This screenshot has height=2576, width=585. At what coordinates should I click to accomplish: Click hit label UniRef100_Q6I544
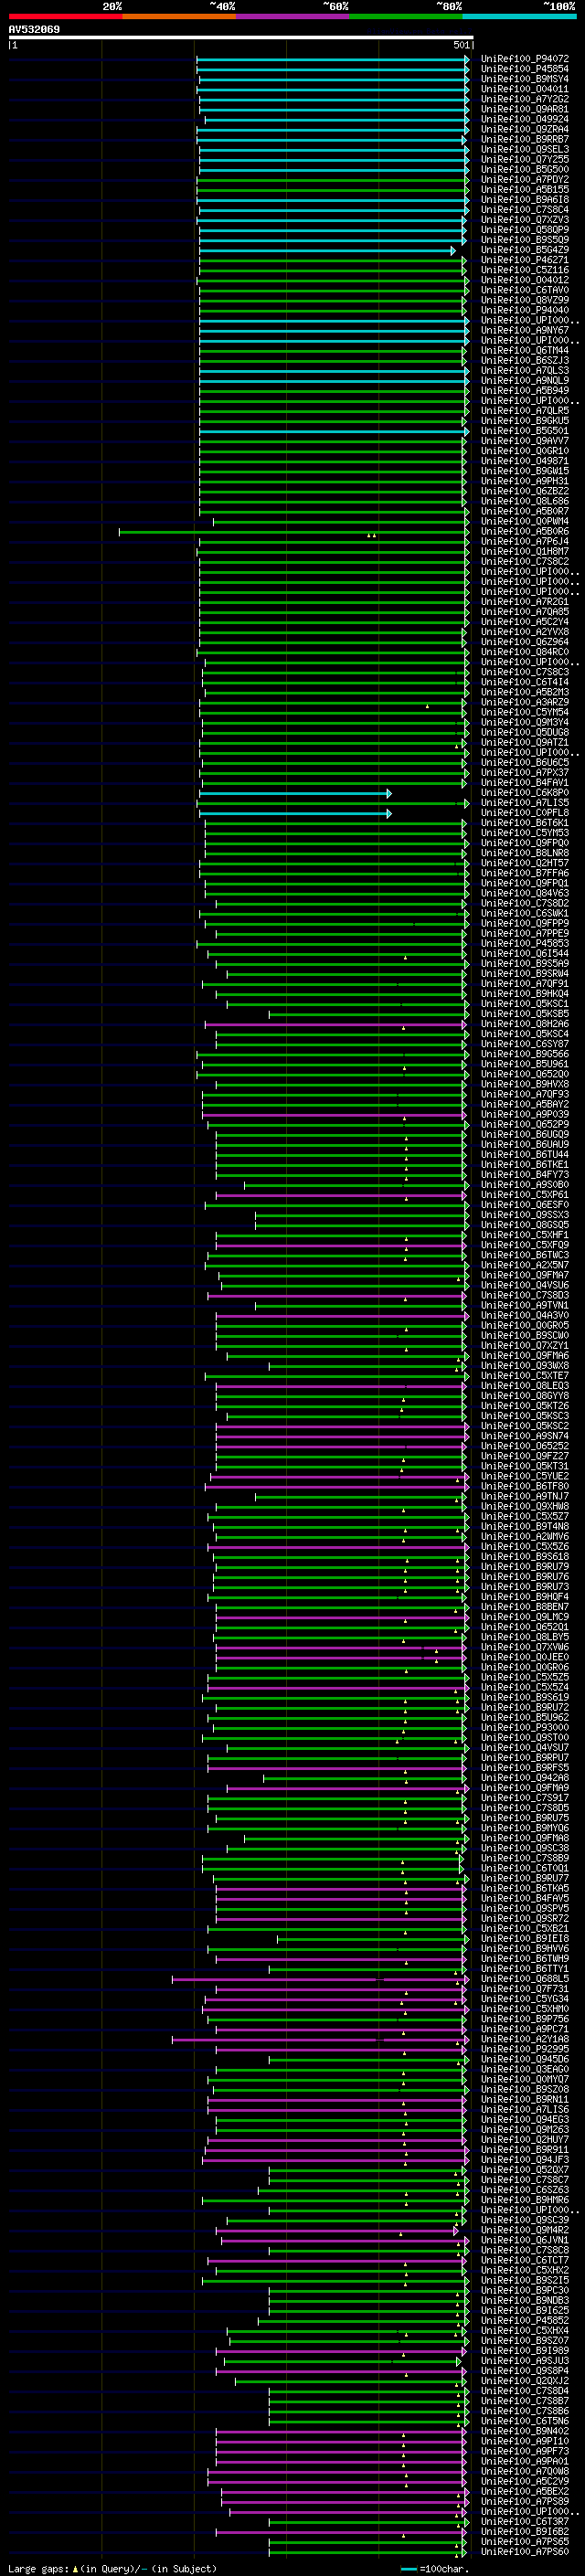click(525, 953)
